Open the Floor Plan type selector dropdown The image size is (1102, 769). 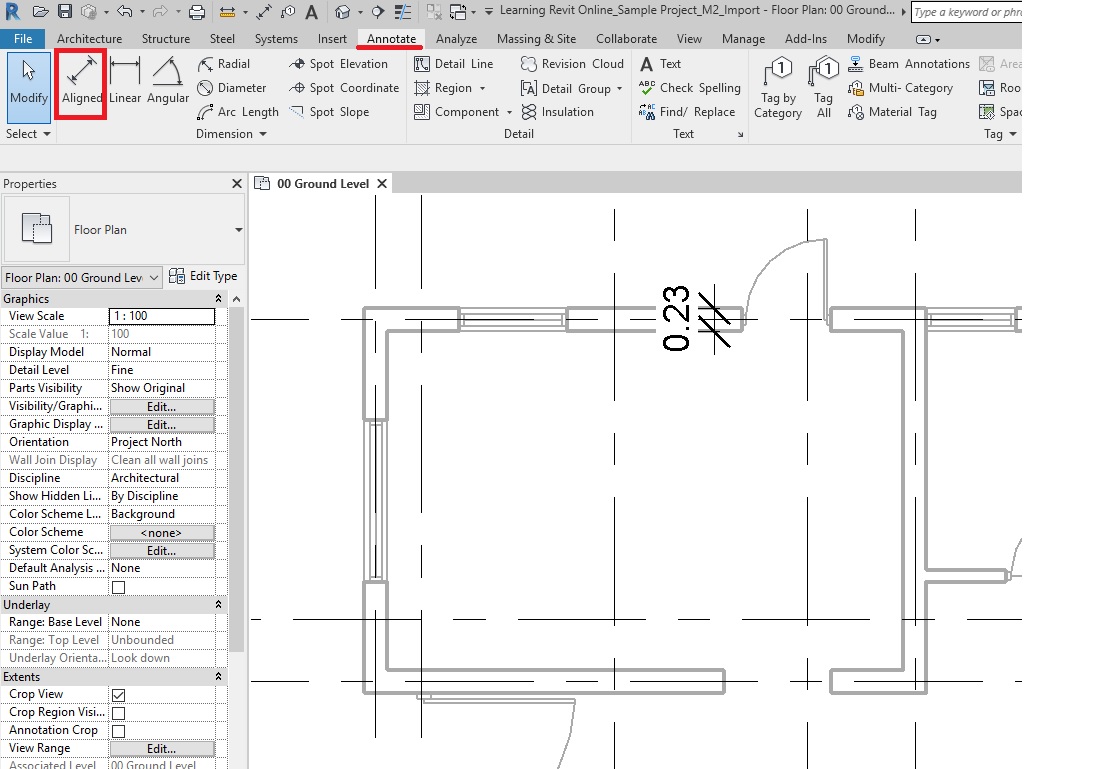[x=238, y=230]
